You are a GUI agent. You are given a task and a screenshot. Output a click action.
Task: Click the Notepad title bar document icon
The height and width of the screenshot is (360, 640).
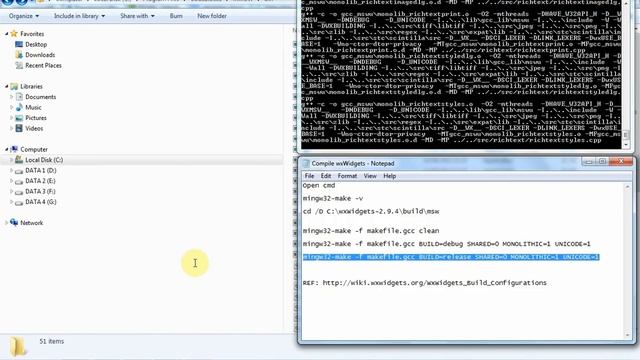pyautogui.click(x=306, y=163)
